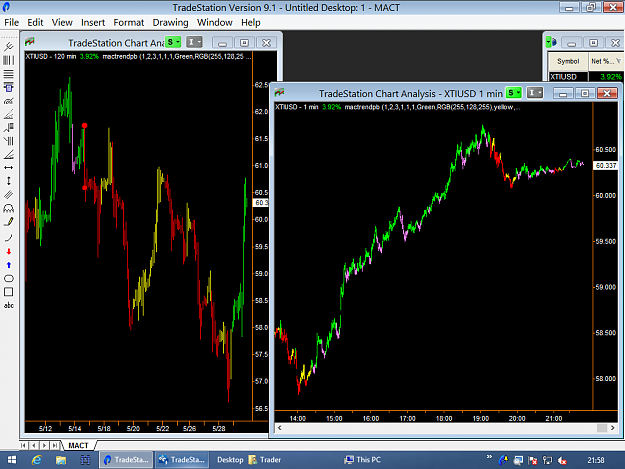Click lower red dot marker on 120 min chart
Screen dimensions: 625x469
pyautogui.click(x=85, y=188)
